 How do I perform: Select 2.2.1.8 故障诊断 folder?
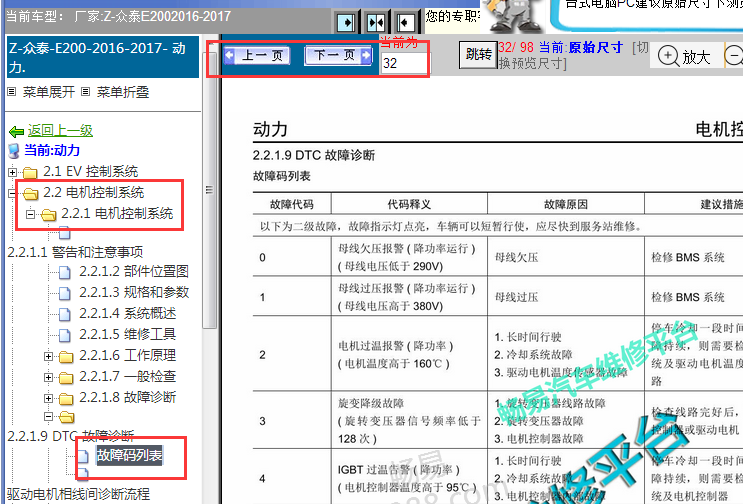point(127,397)
